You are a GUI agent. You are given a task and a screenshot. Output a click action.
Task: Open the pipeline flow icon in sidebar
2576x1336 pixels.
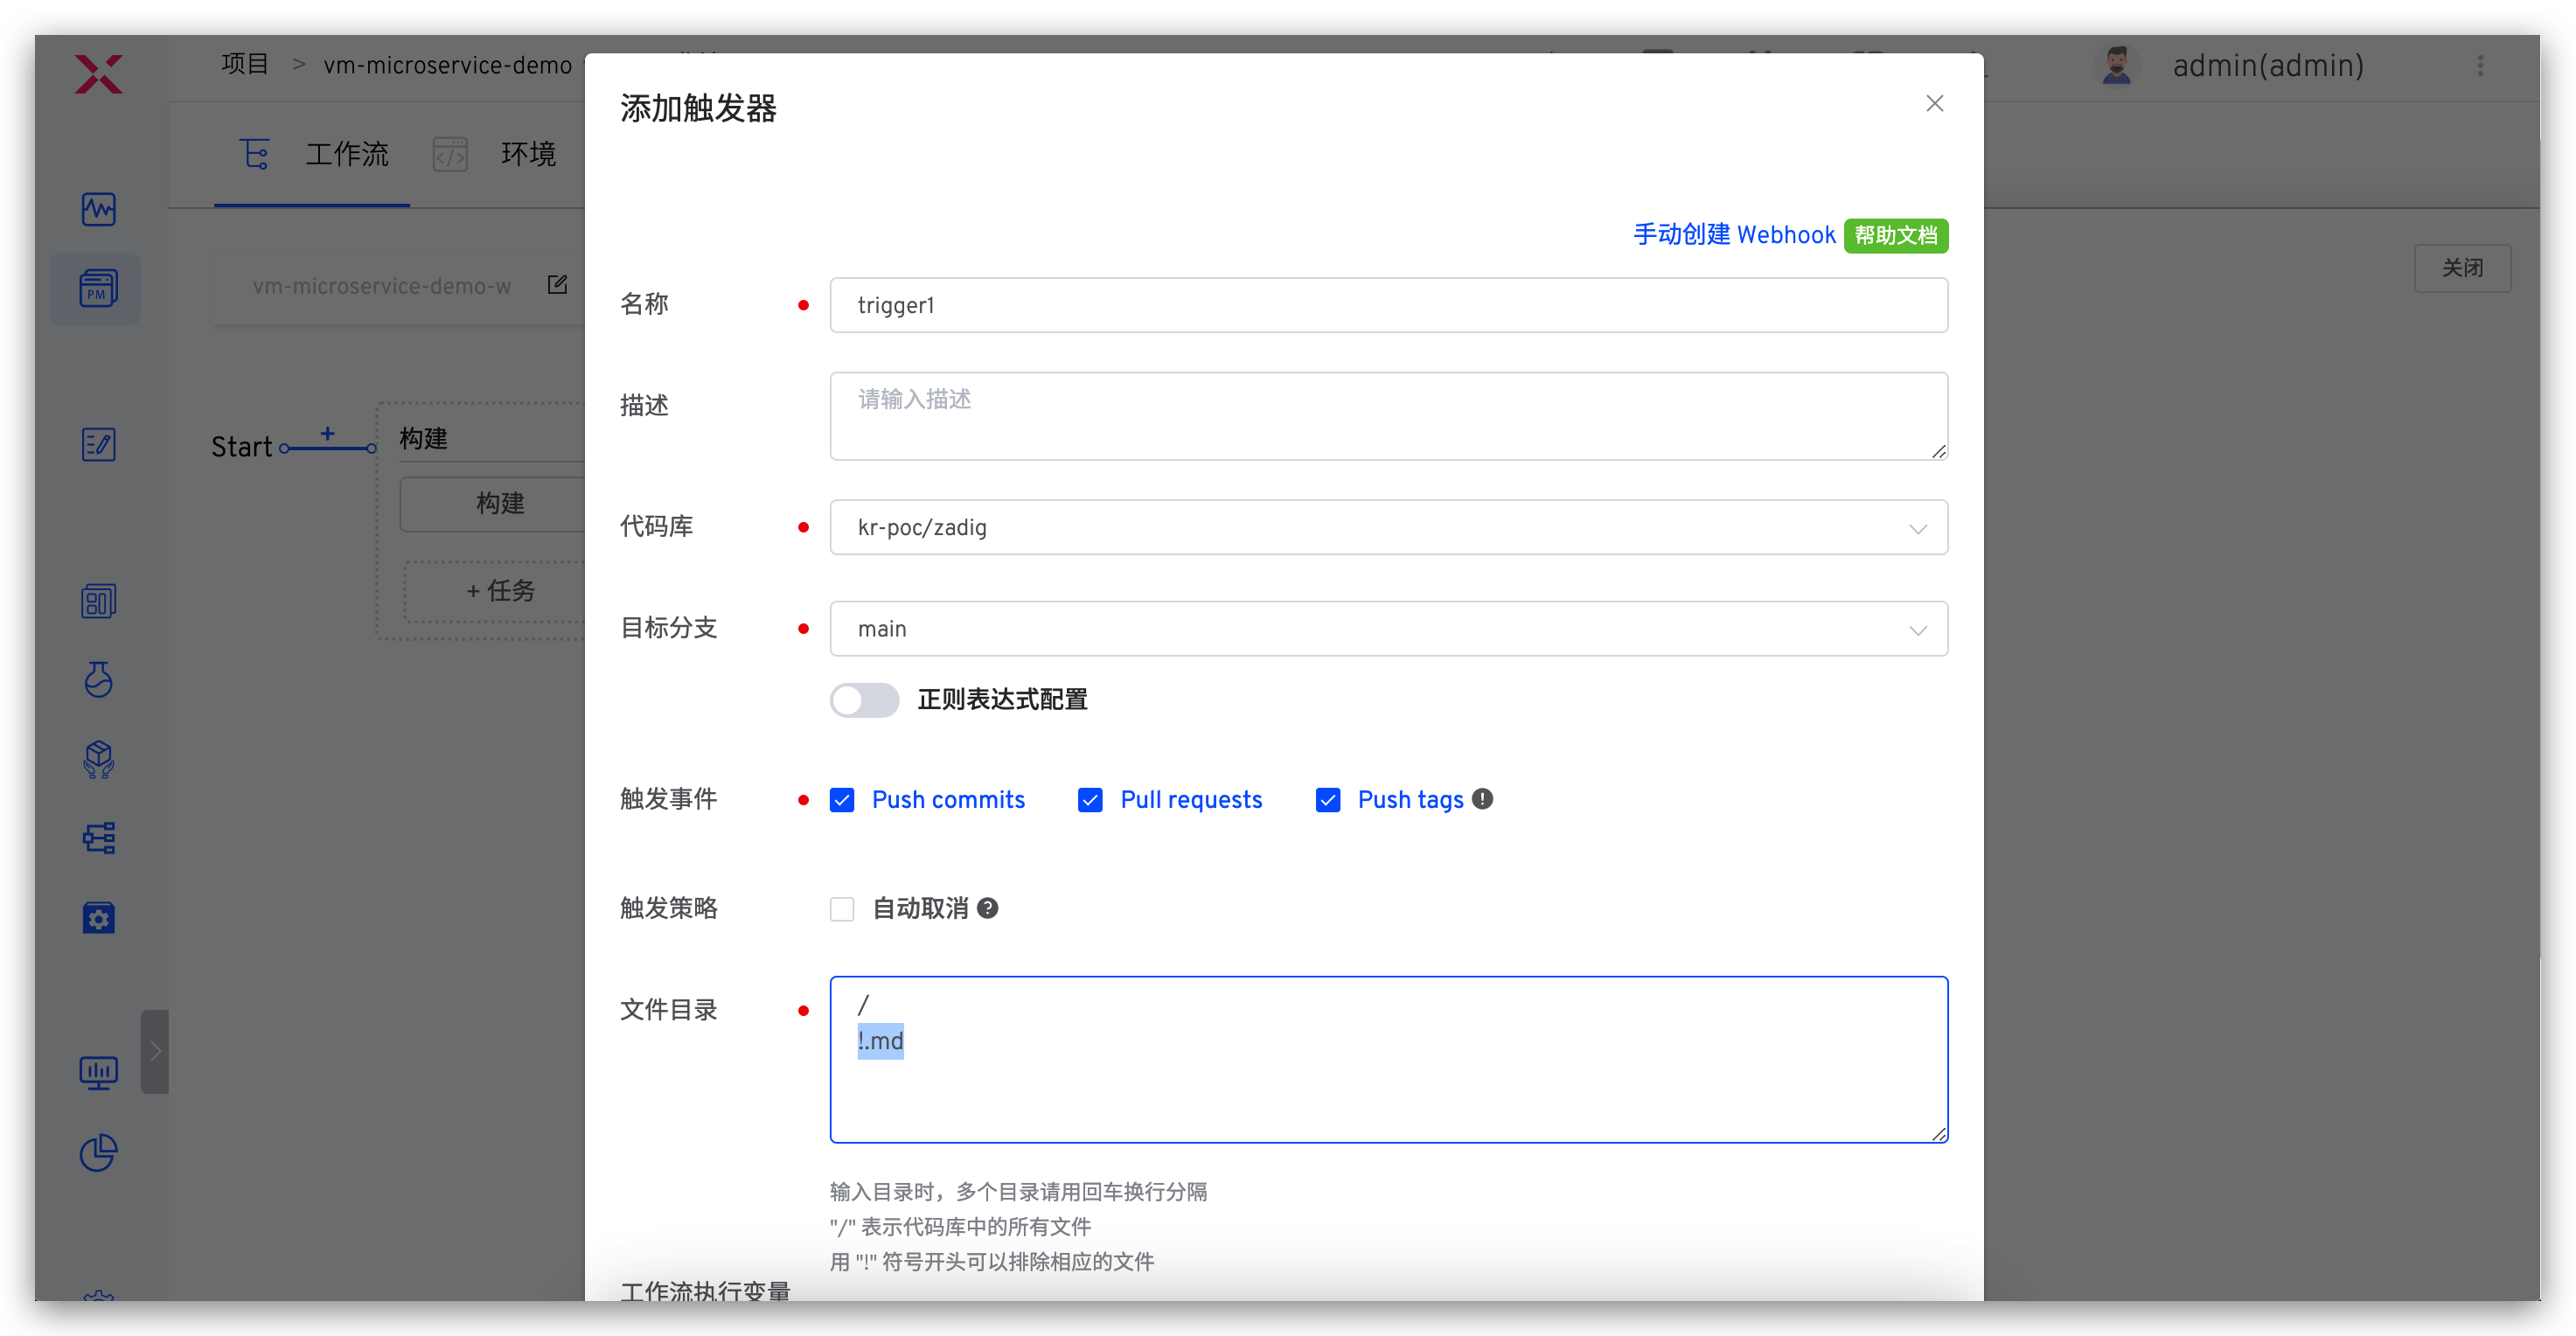[x=97, y=838]
